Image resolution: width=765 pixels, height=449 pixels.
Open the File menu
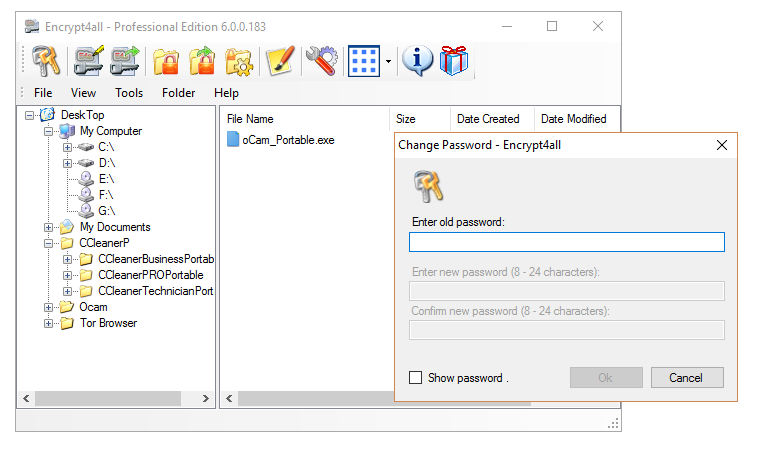(x=43, y=93)
